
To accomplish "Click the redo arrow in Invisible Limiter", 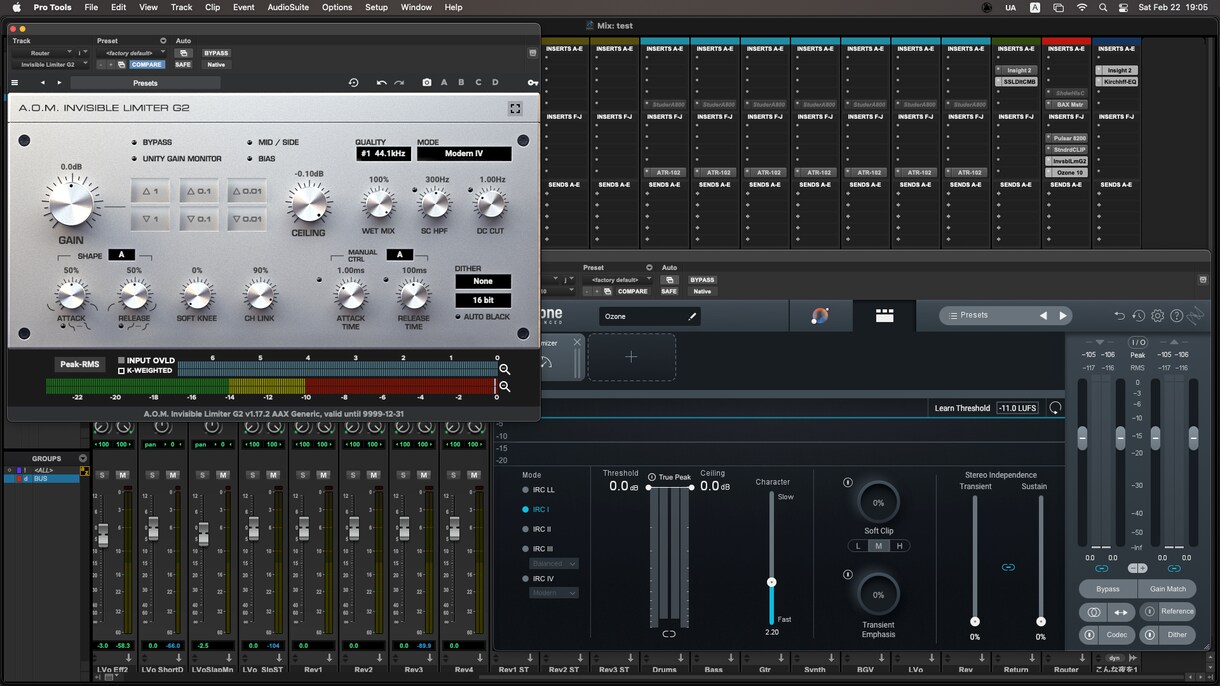I will pos(399,83).
